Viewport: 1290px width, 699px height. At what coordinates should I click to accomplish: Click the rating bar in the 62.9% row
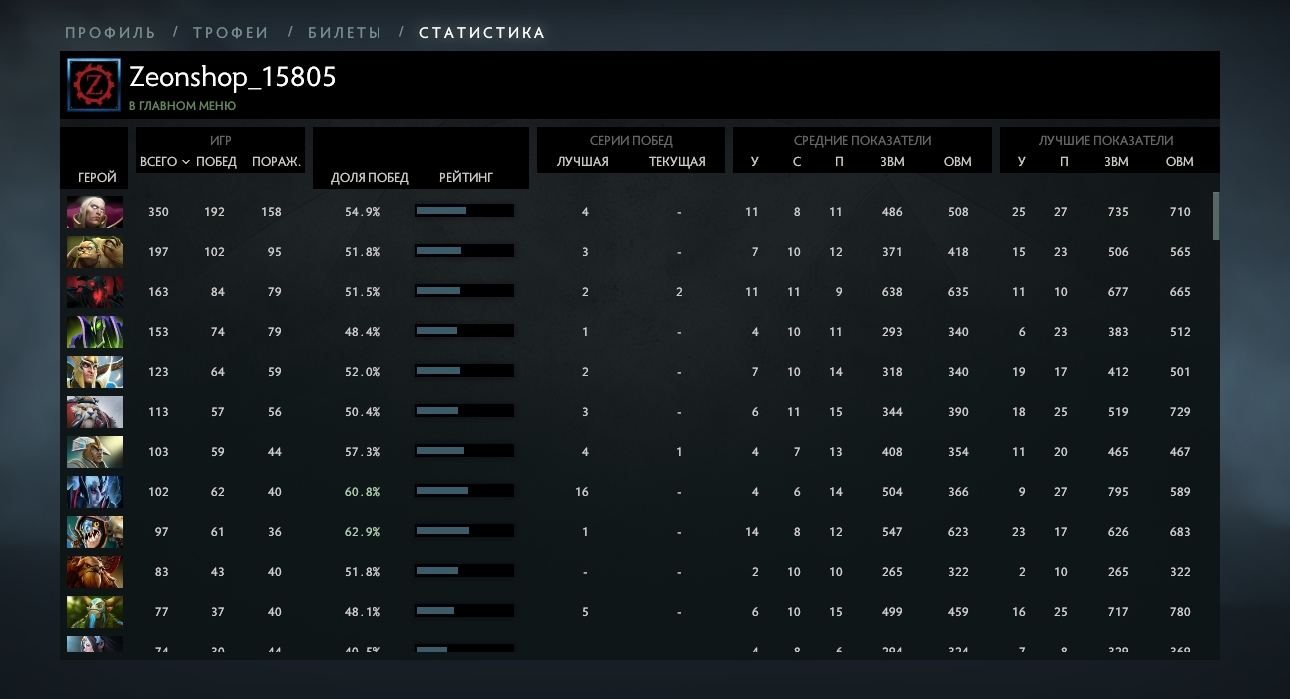pyautogui.click(x=464, y=531)
